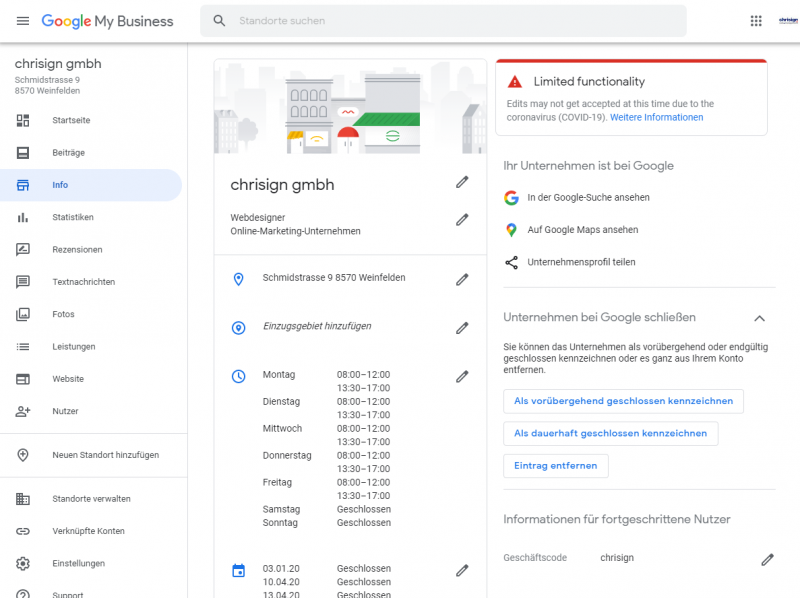Click the Startseite dashboard icon

23,120
